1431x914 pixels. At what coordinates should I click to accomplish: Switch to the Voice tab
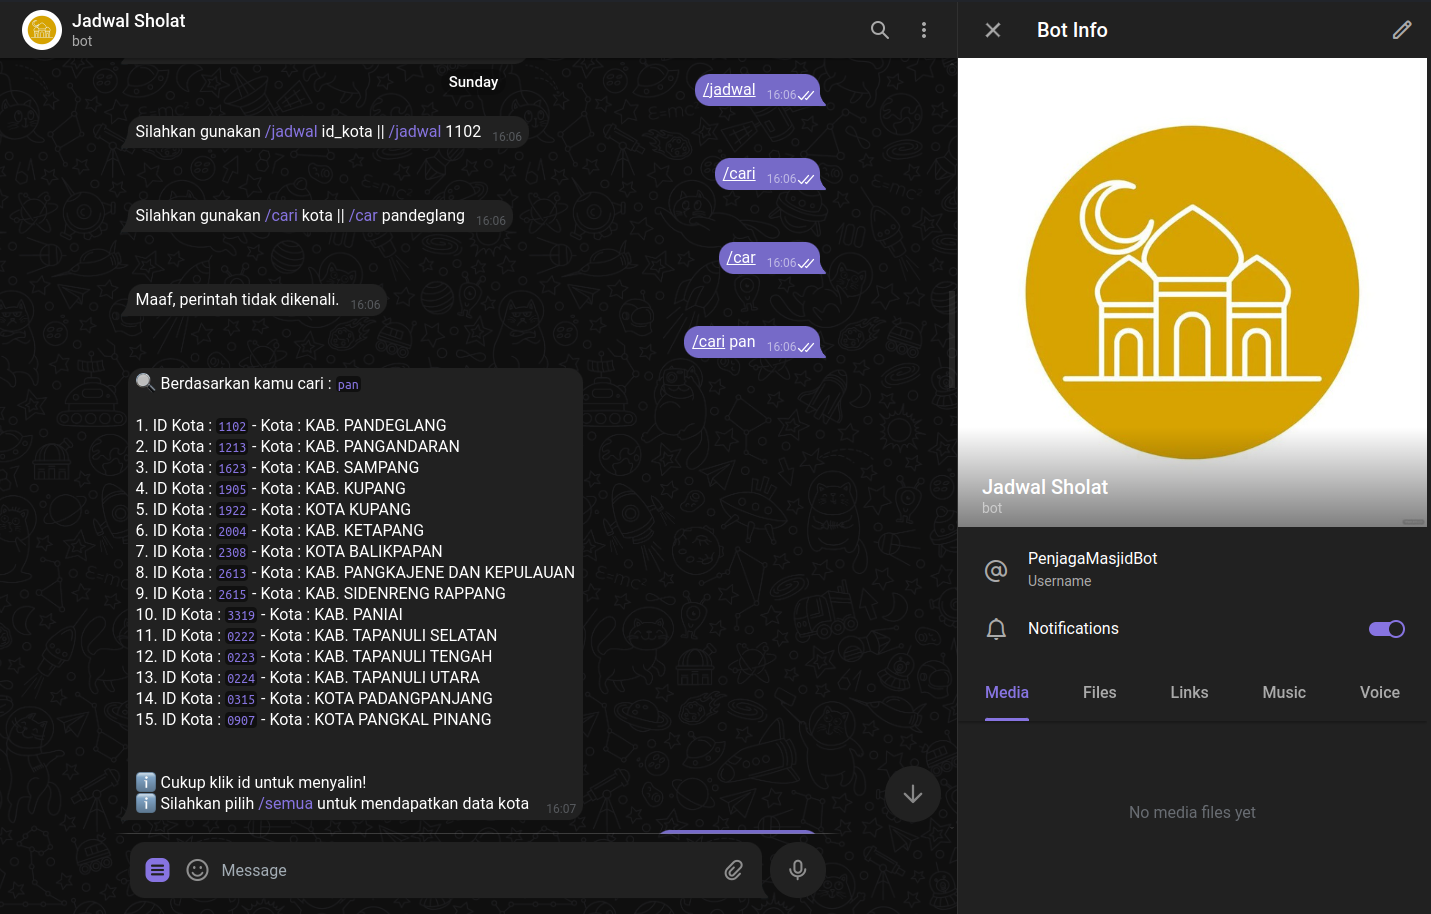[1380, 692]
